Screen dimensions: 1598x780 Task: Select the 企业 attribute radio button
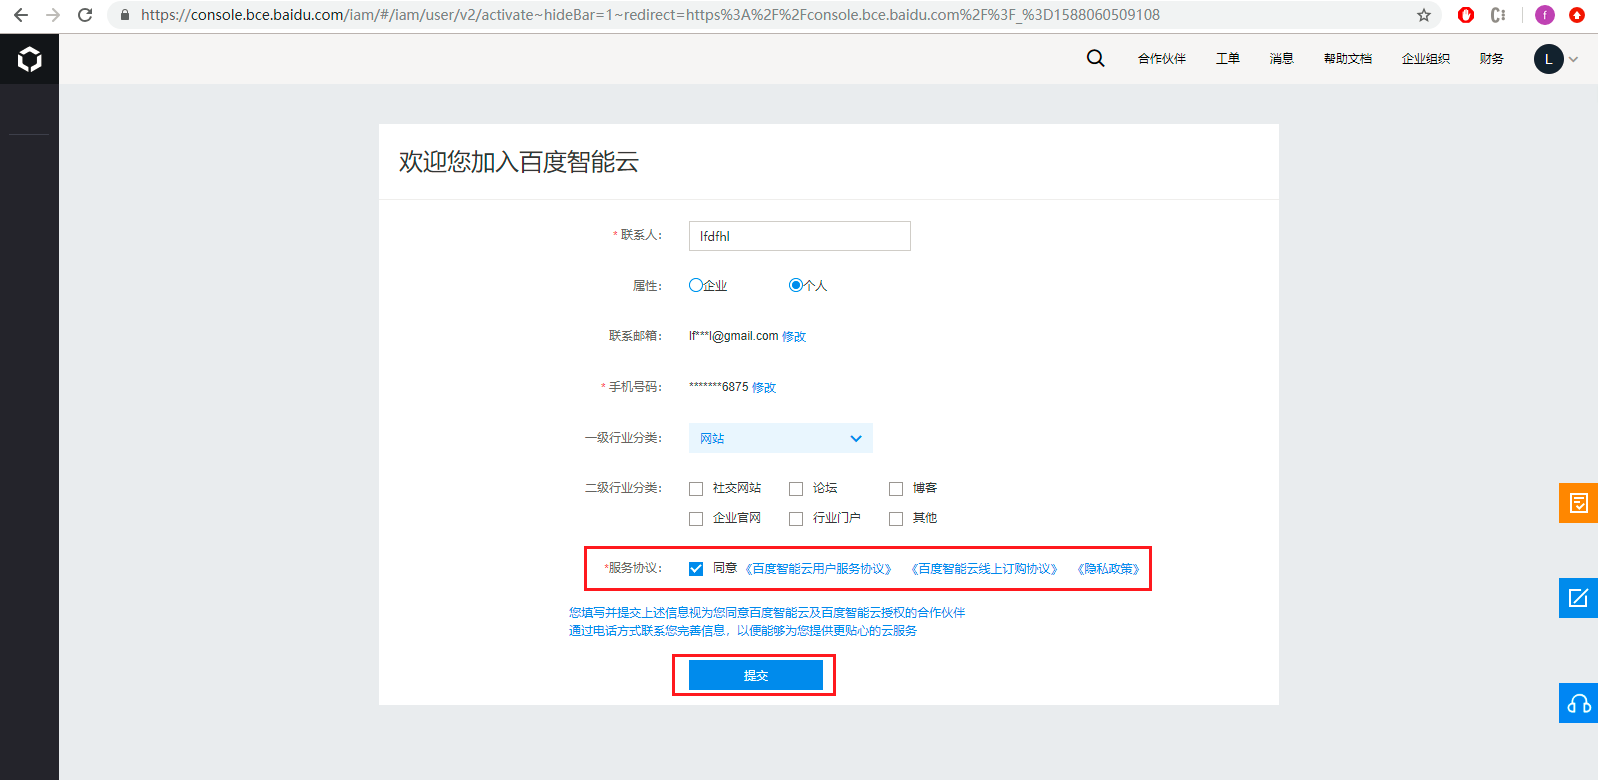point(696,285)
